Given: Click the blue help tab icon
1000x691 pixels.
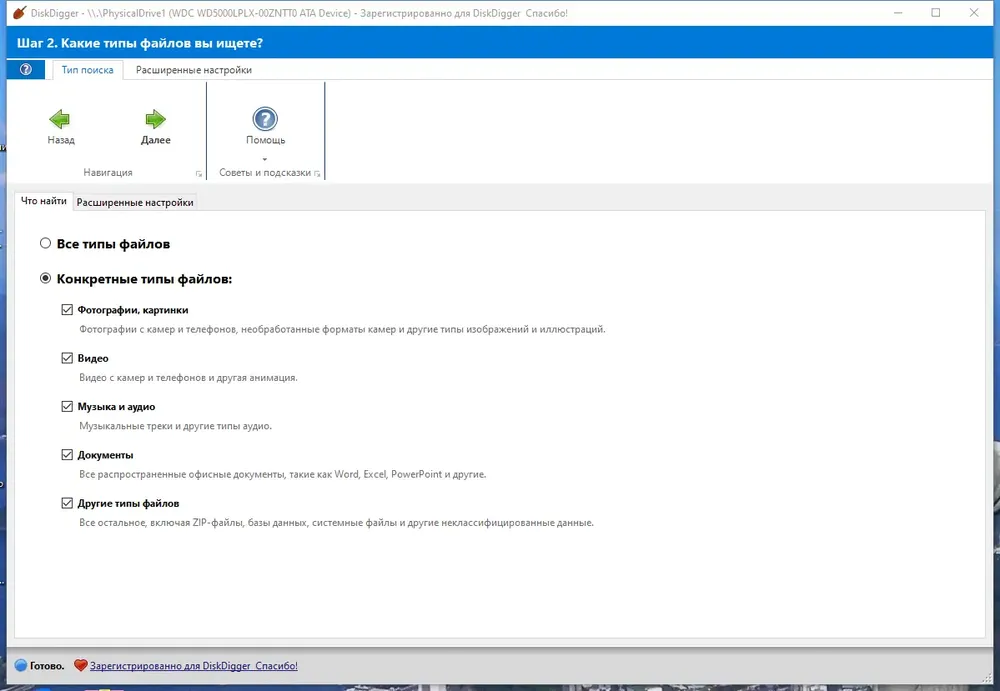Looking at the screenshot, I should [x=26, y=70].
